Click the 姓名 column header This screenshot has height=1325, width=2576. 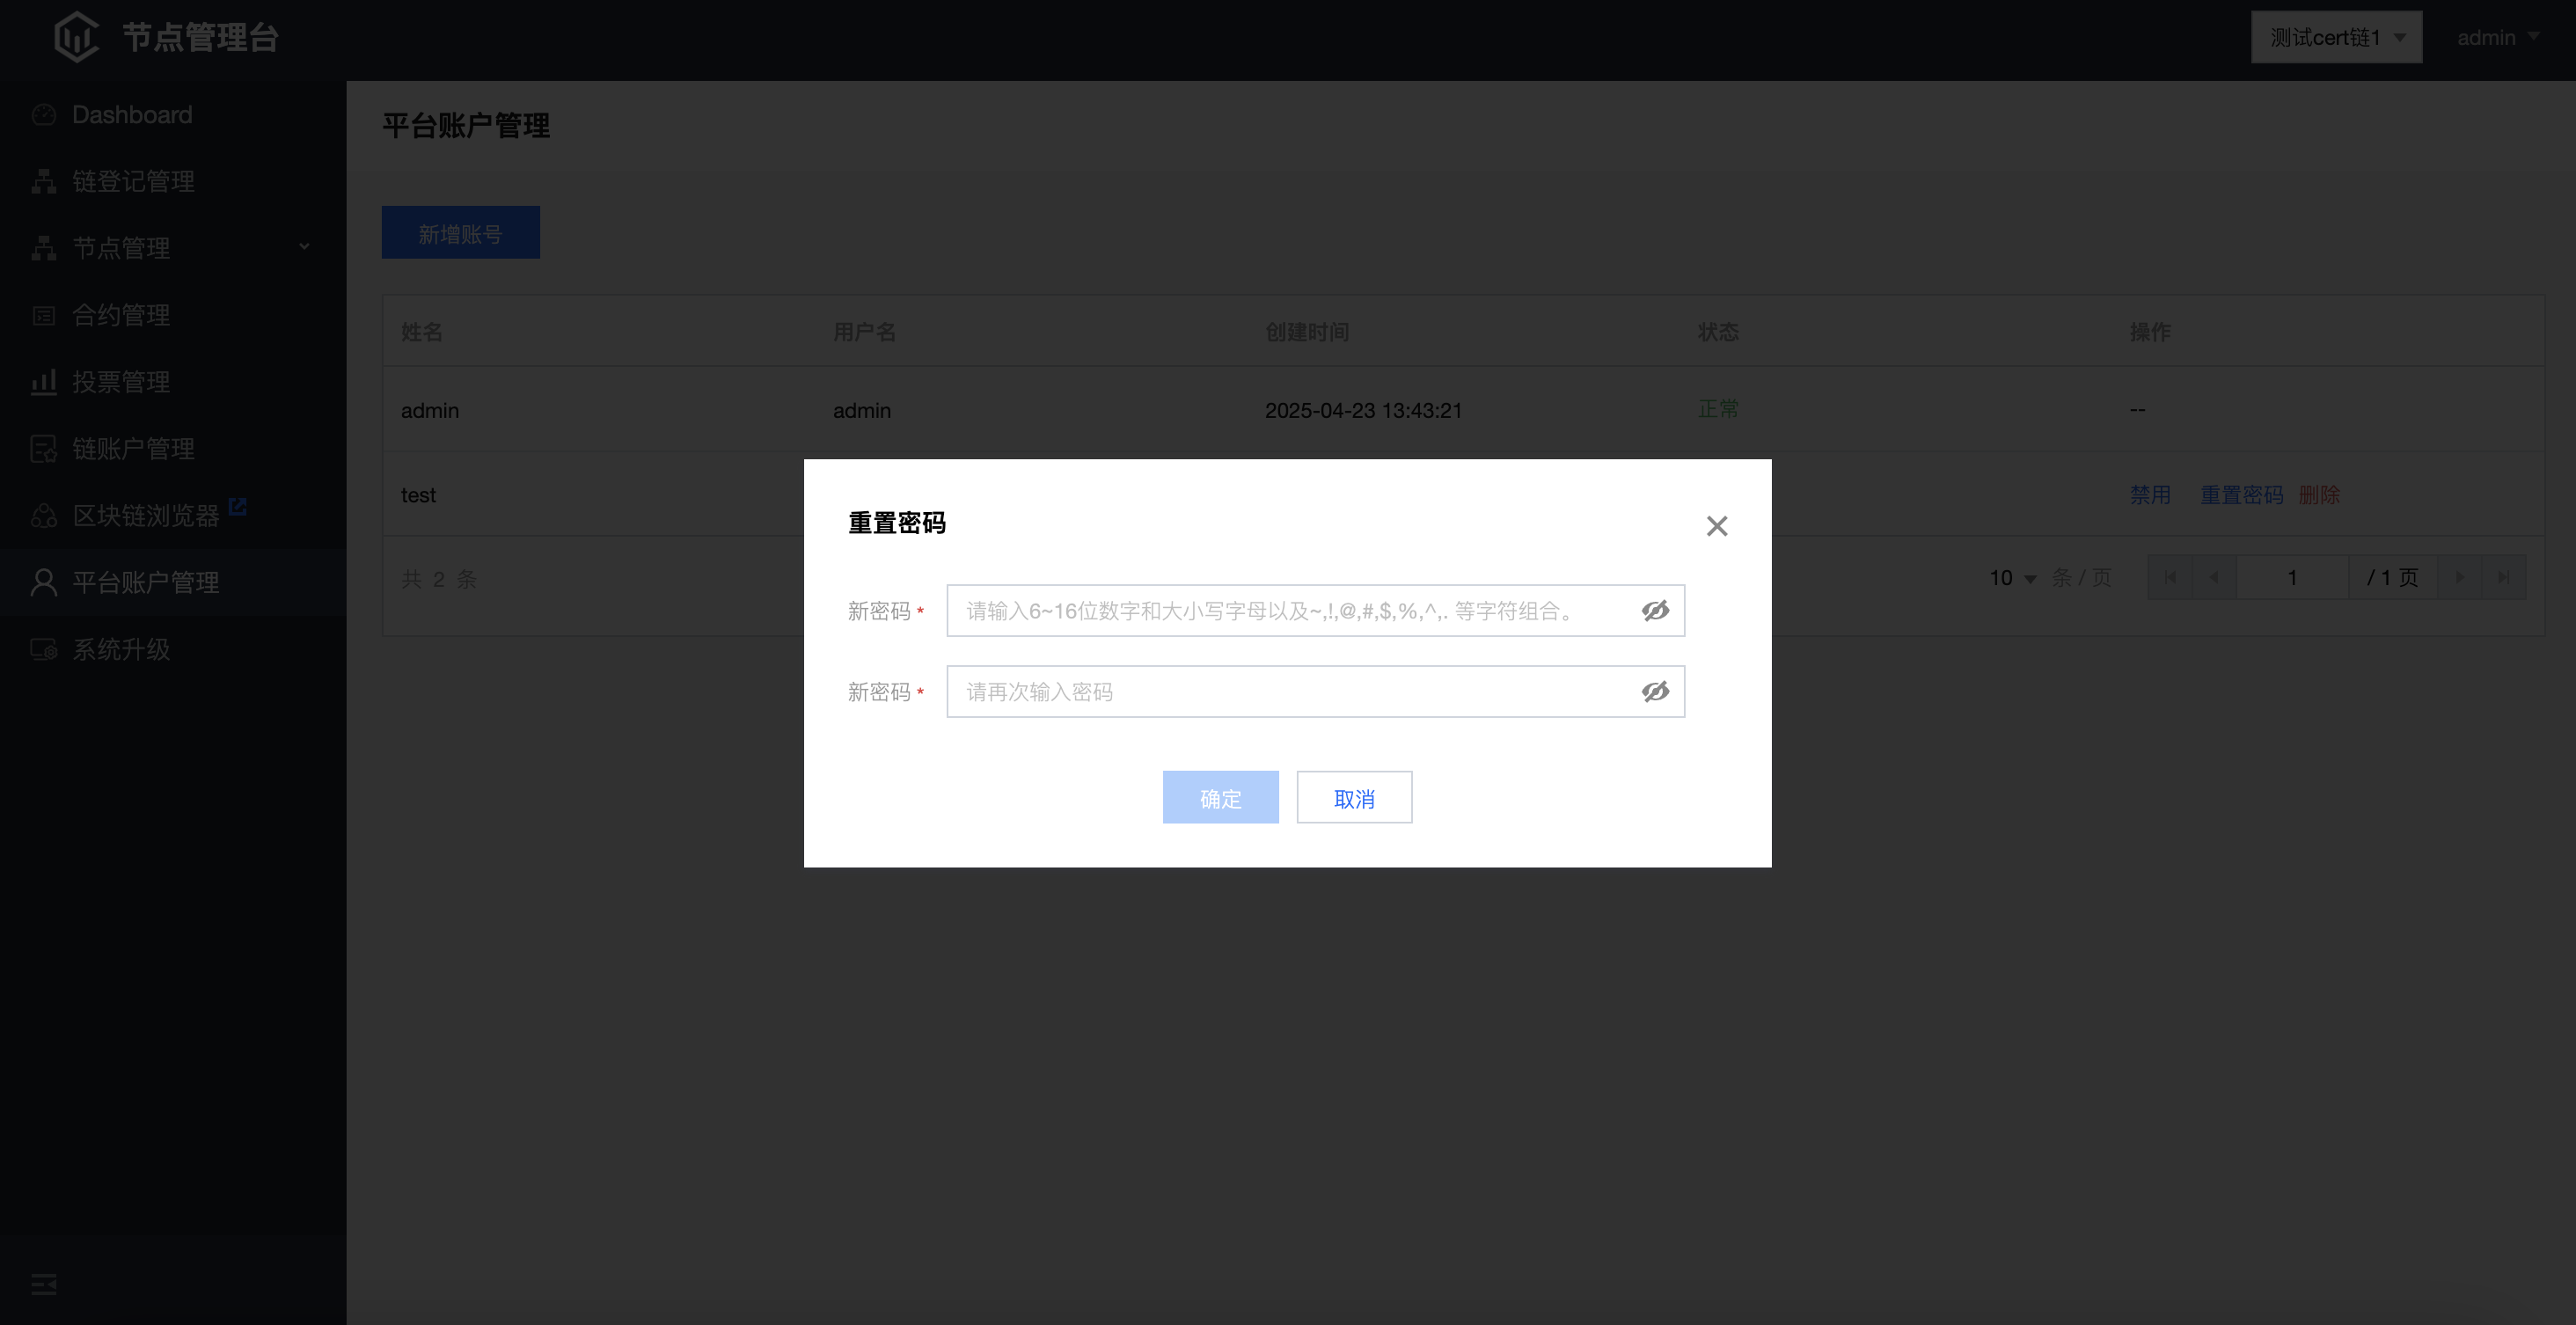click(x=421, y=332)
